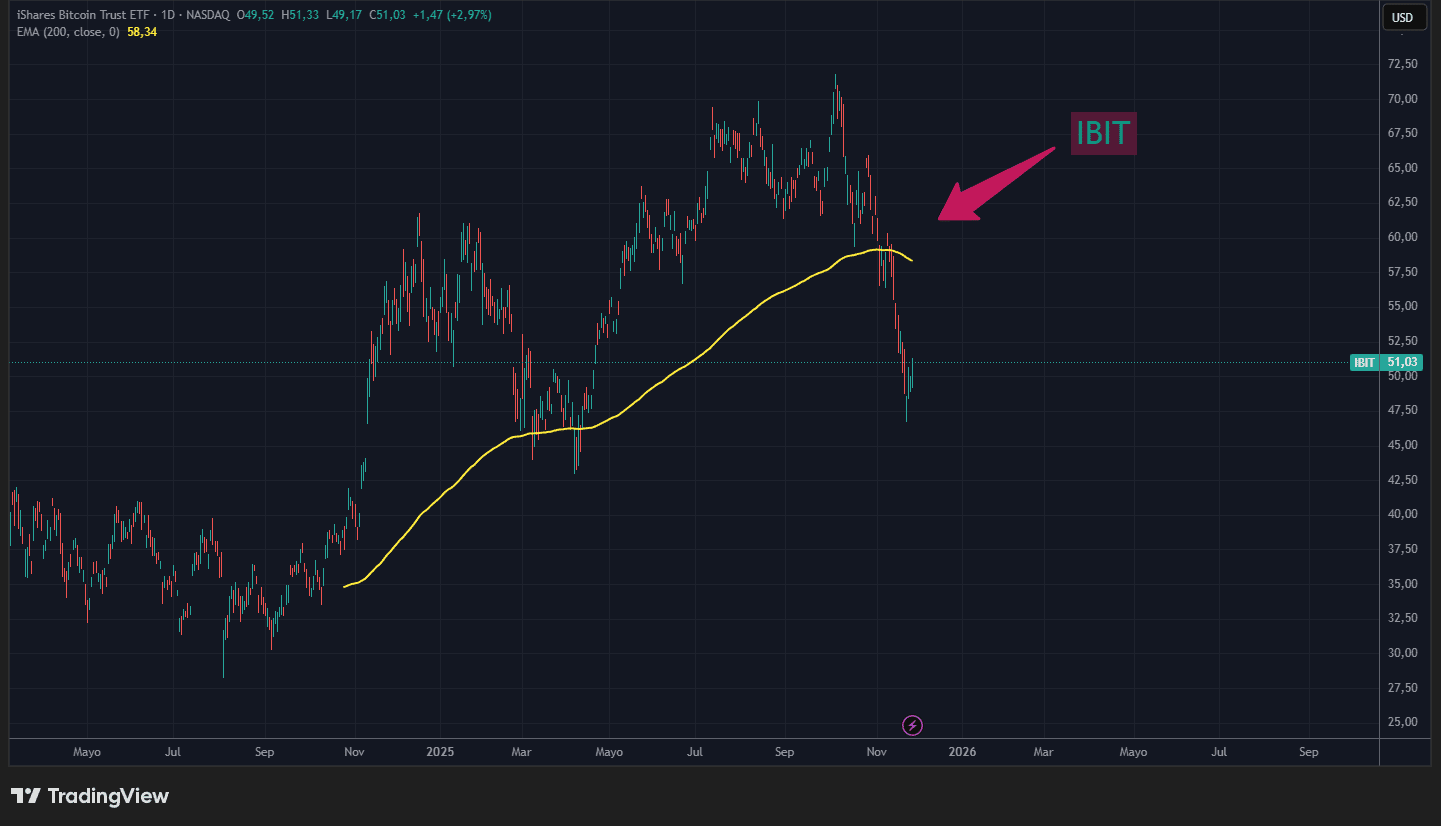
Task: Click the 55,00 price axis label
Action: 1403,306
